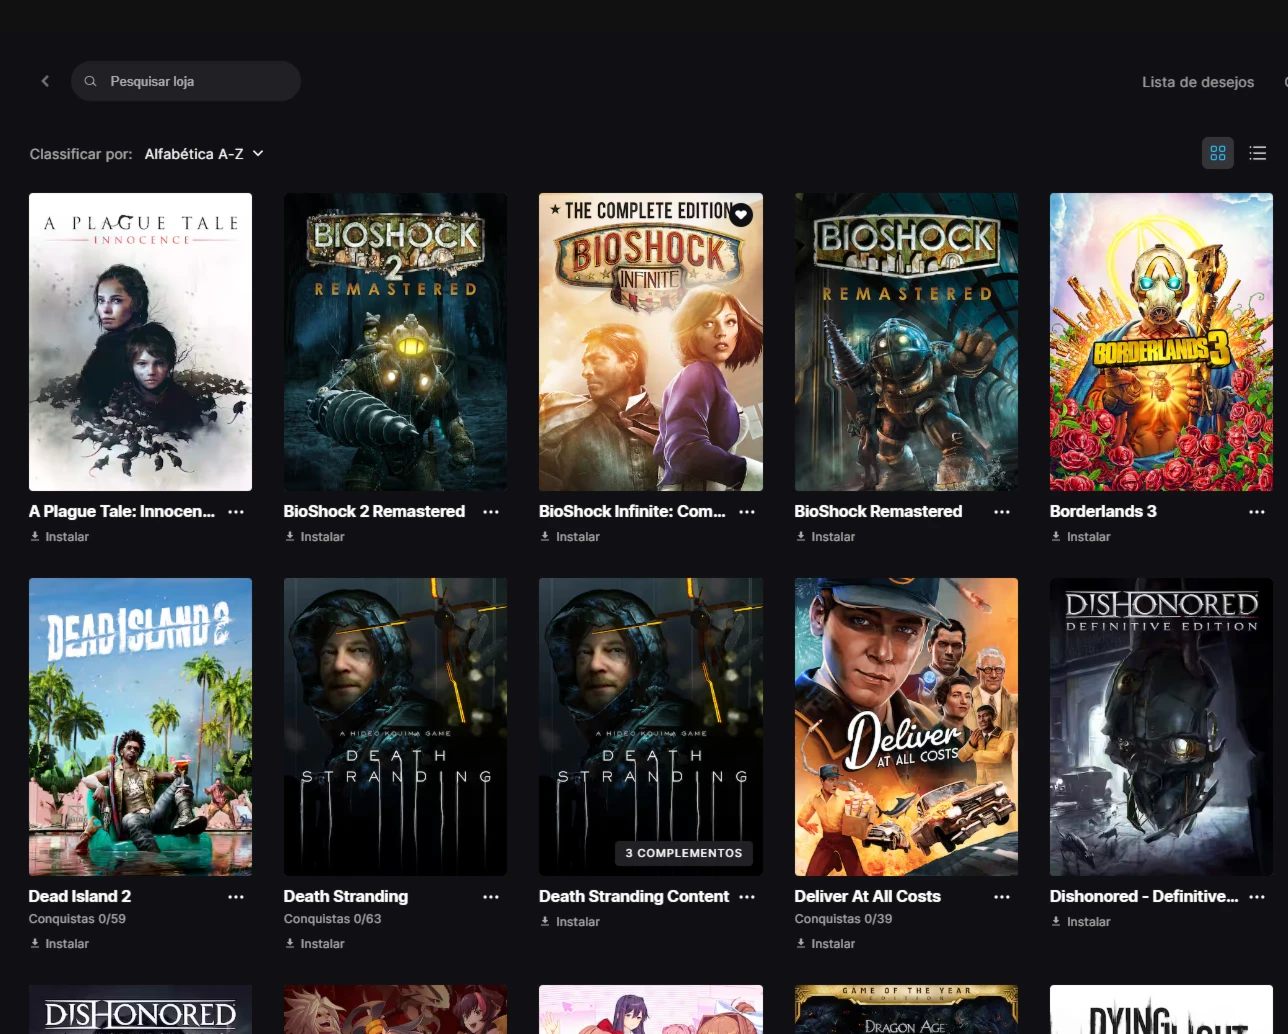
Task: Open options menu for Borderlands 3
Action: [1257, 511]
